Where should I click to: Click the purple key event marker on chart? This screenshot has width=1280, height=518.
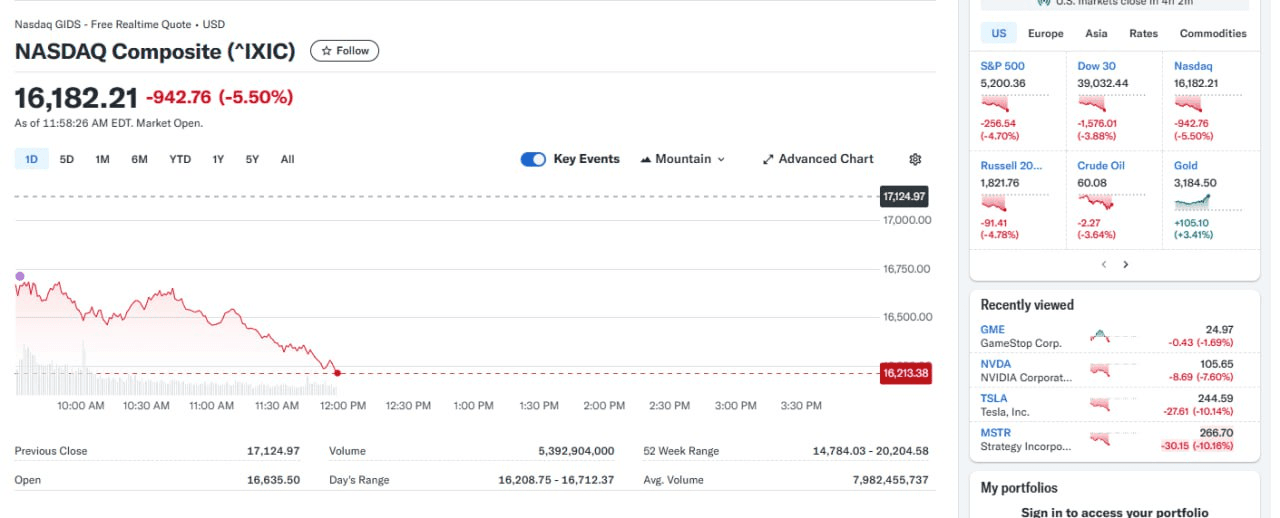pyautogui.click(x=19, y=276)
